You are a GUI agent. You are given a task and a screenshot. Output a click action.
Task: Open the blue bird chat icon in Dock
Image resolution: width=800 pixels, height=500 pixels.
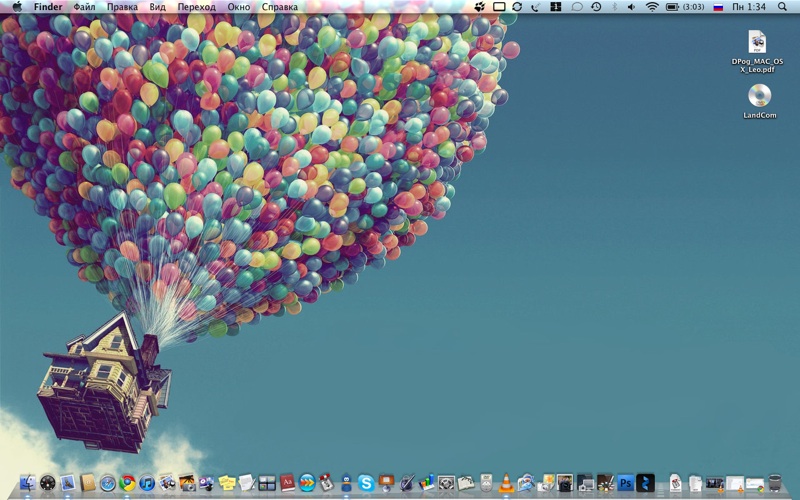click(x=346, y=483)
